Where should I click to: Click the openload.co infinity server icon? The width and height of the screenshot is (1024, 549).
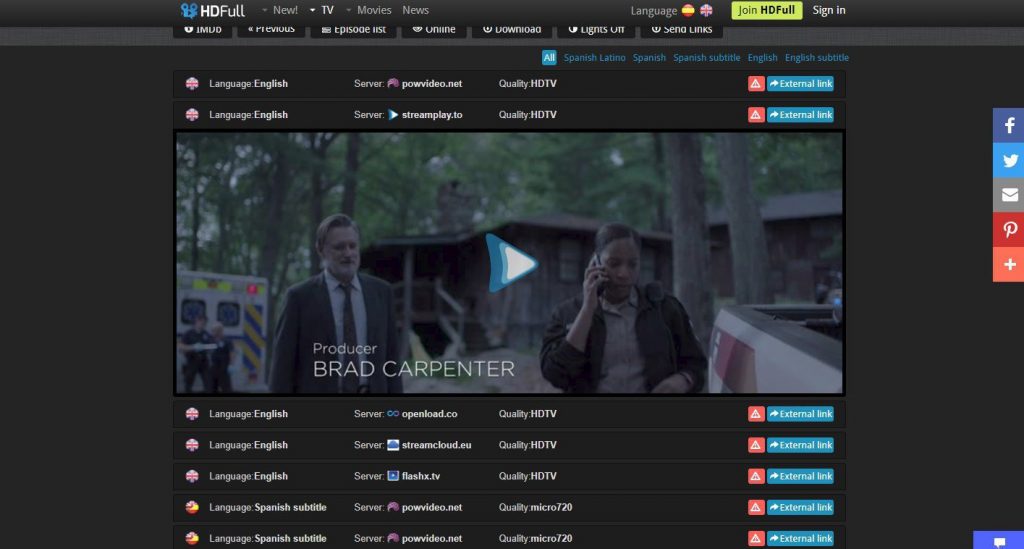pos(392,414)
